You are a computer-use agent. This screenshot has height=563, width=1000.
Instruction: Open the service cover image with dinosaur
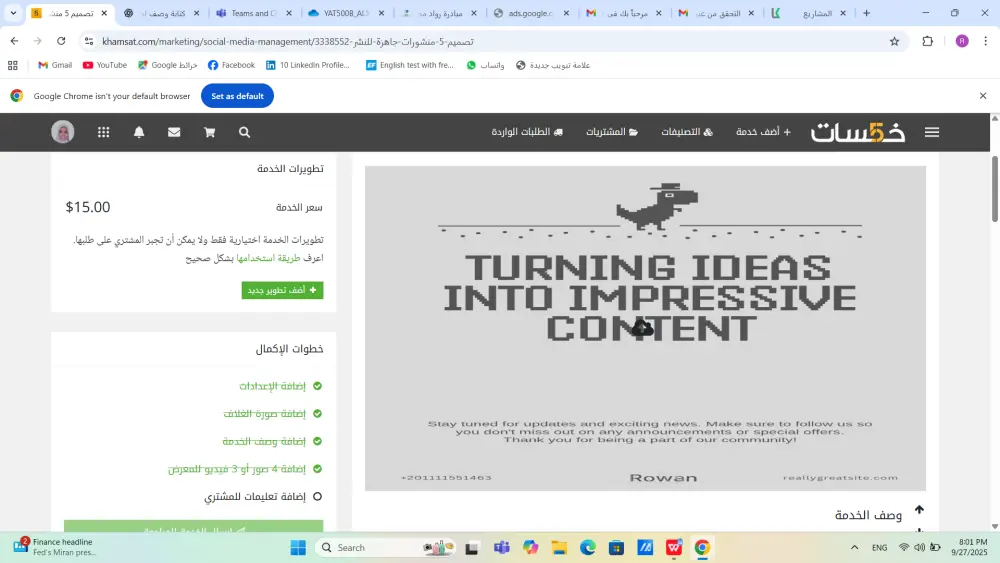(x=645, y=328)
